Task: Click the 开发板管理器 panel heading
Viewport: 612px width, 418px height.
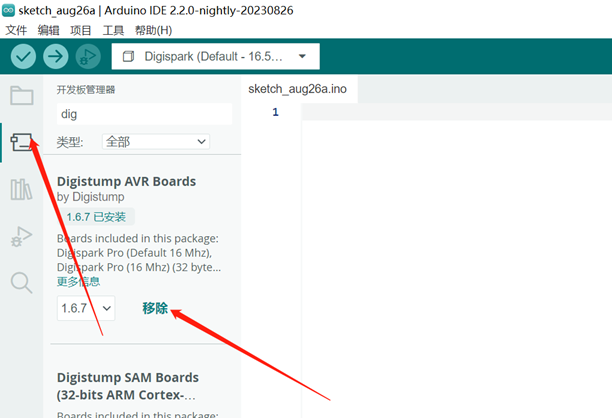Action: tap(86, 90)
